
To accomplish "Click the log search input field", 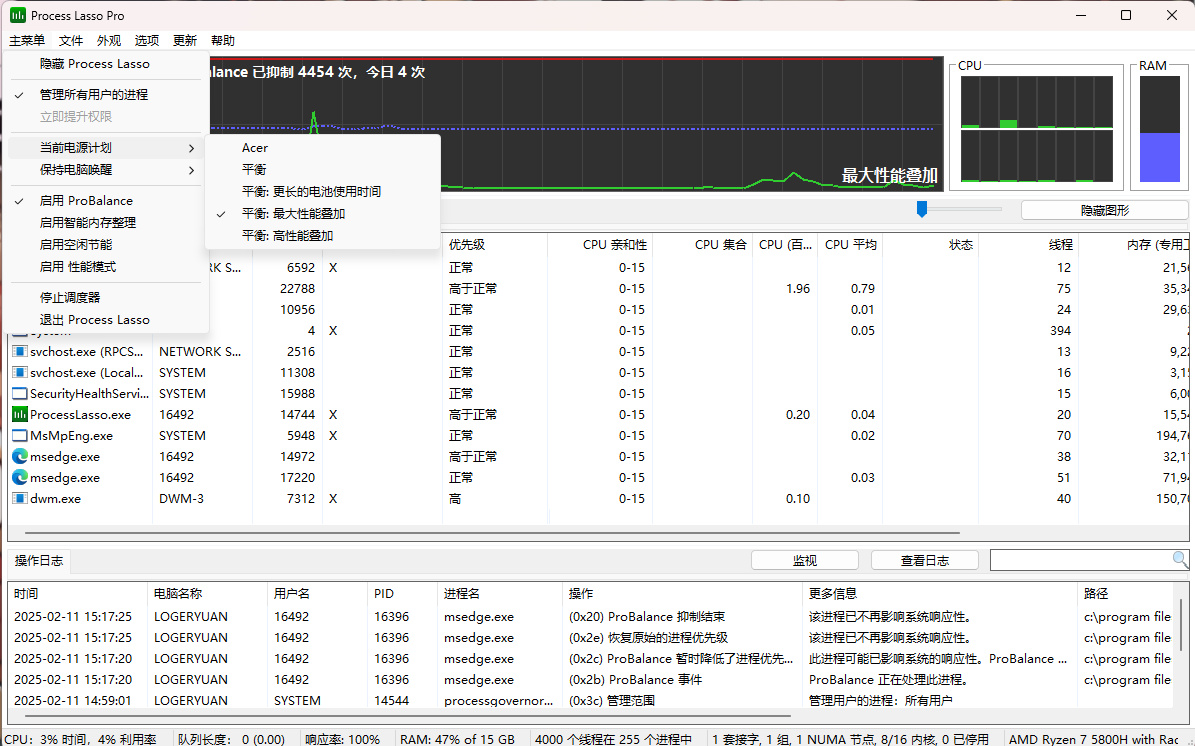I will click(1081, 560).
